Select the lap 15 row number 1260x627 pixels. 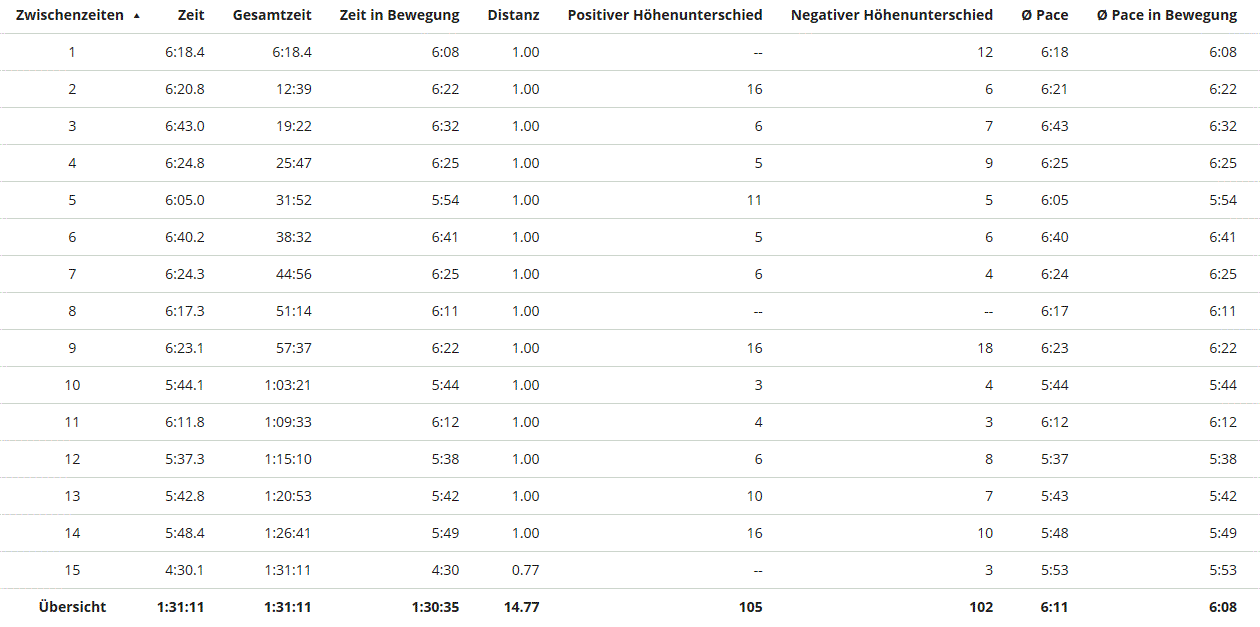click(x=72, y=570)
